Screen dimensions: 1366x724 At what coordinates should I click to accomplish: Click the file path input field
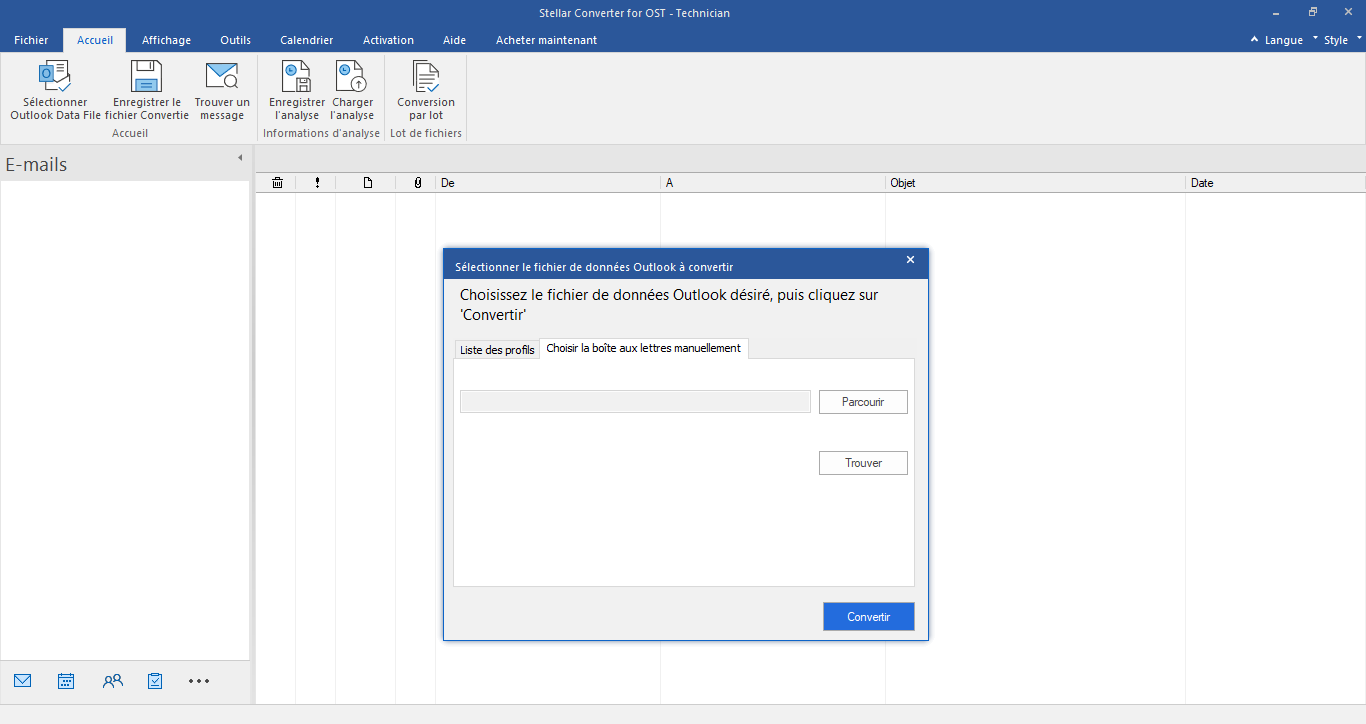click(635, 402)
